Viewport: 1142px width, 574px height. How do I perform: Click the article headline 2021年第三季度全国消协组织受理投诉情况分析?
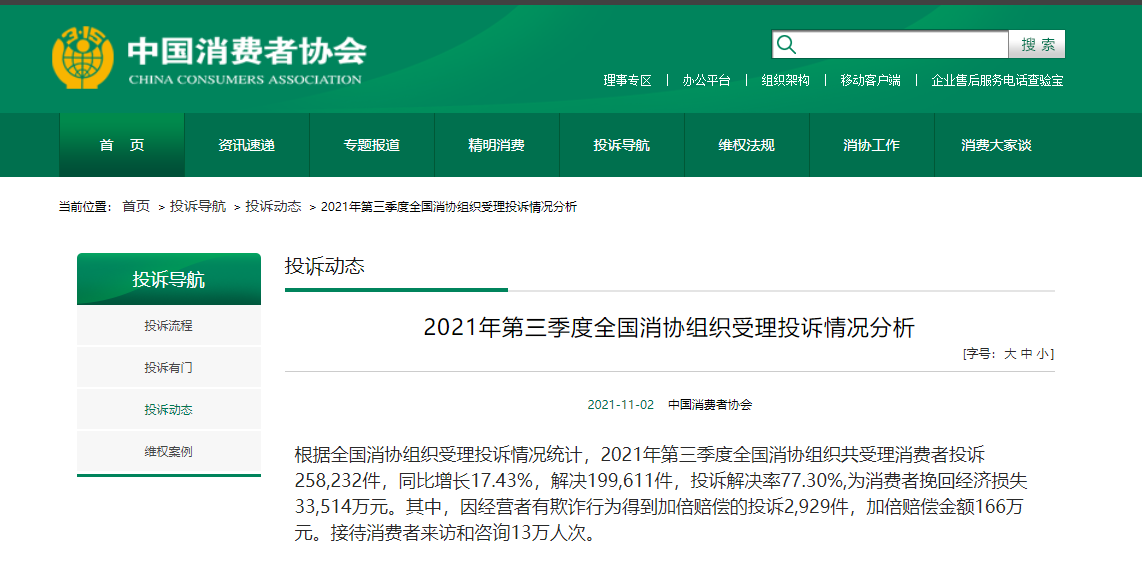pos(669,328)
